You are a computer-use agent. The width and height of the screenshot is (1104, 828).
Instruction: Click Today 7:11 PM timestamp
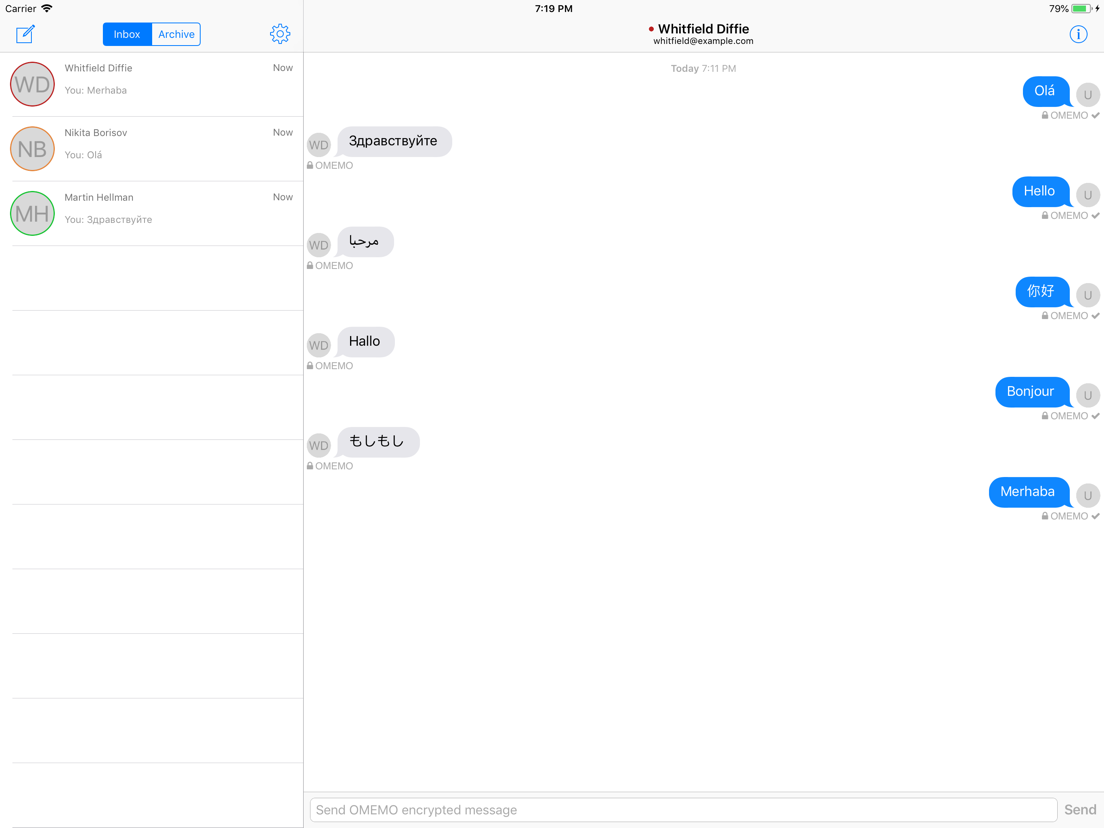point(703,68)
